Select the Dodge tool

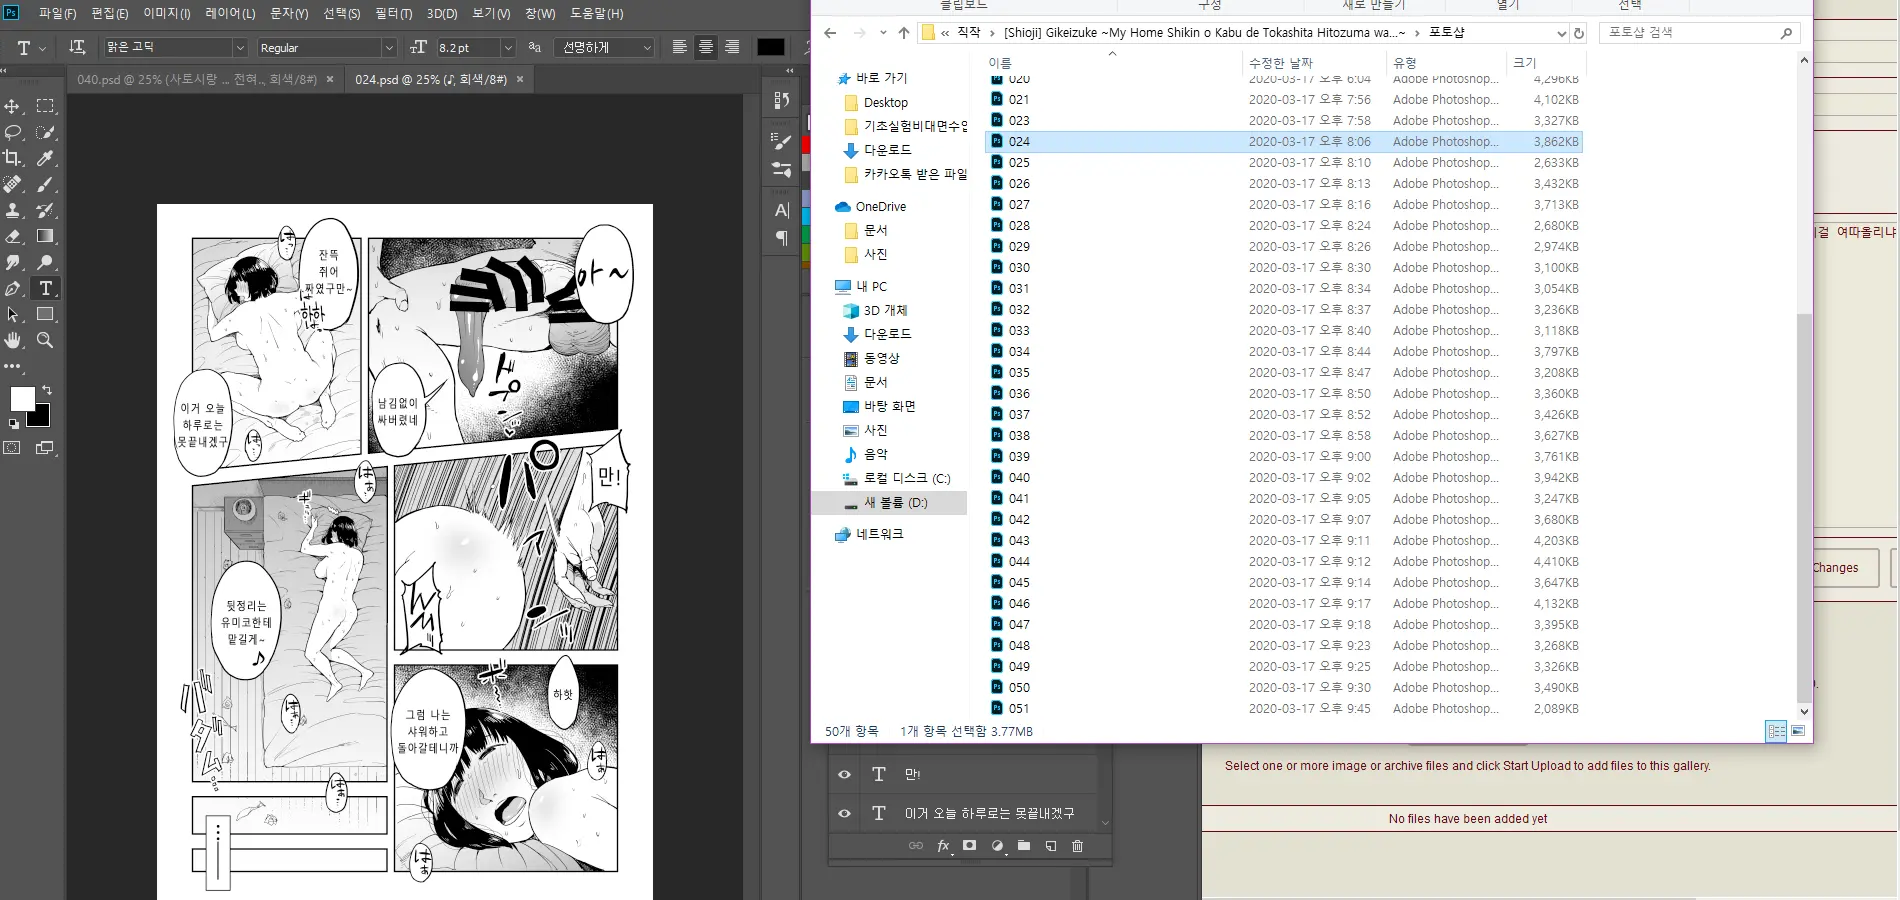coord(45,262)
